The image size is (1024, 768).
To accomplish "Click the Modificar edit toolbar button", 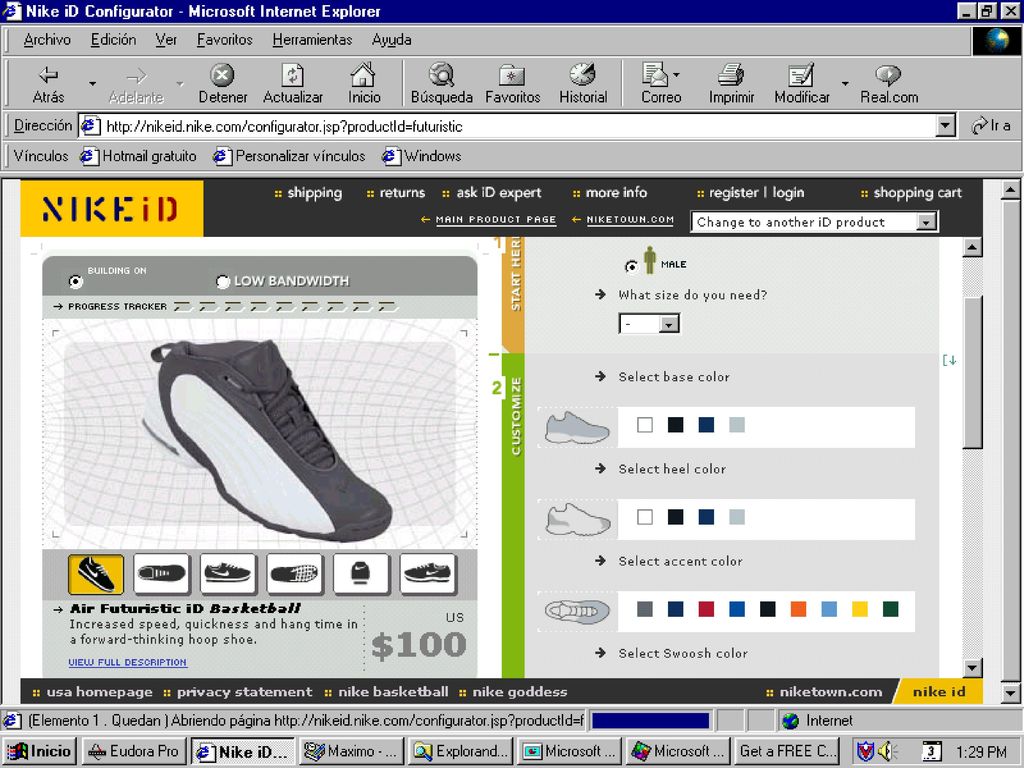I will point(801,84).
